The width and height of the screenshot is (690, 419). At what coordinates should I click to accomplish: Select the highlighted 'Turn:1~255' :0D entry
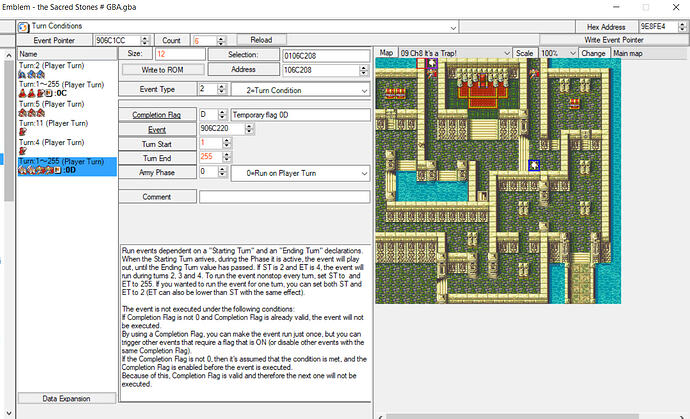click(x=67, y=166)
